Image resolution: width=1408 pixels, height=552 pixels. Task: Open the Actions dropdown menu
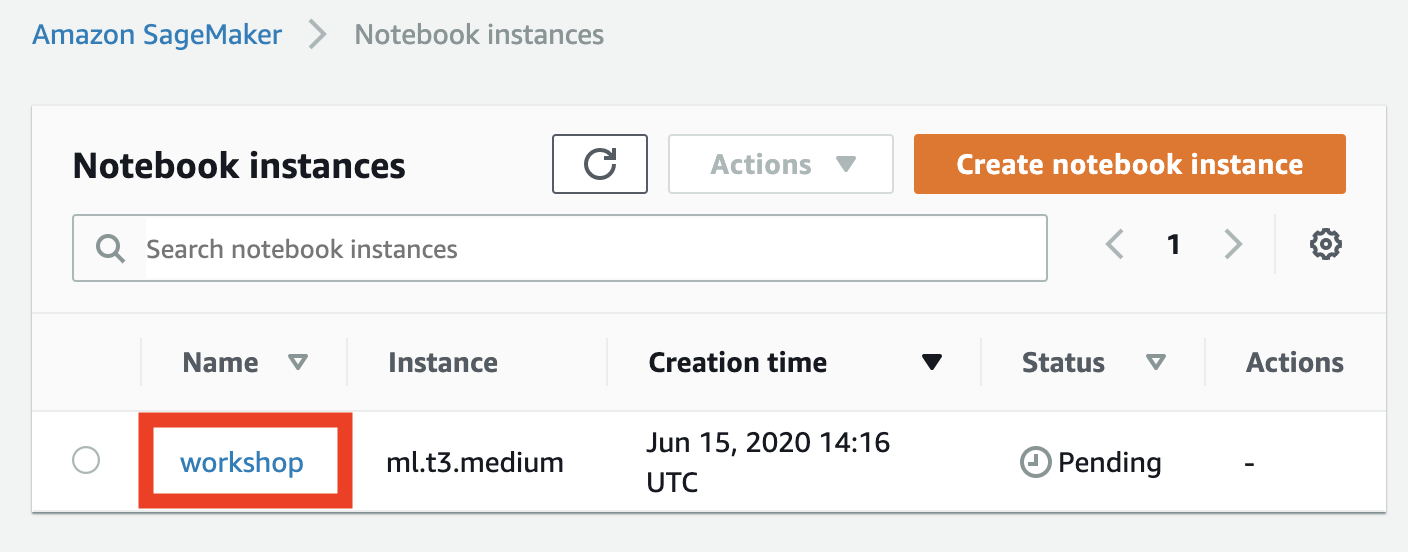point(780,164)
